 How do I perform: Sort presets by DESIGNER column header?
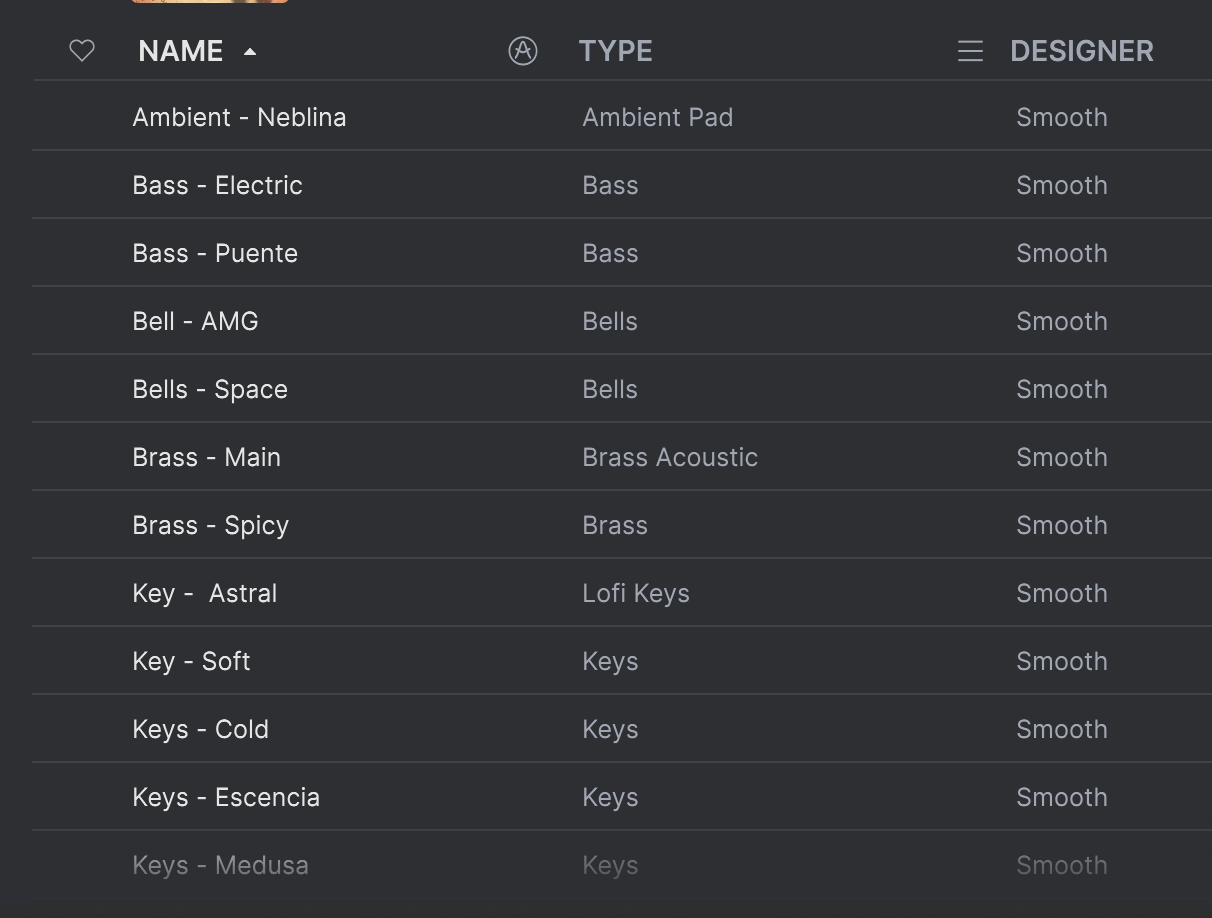[1081, 51]
